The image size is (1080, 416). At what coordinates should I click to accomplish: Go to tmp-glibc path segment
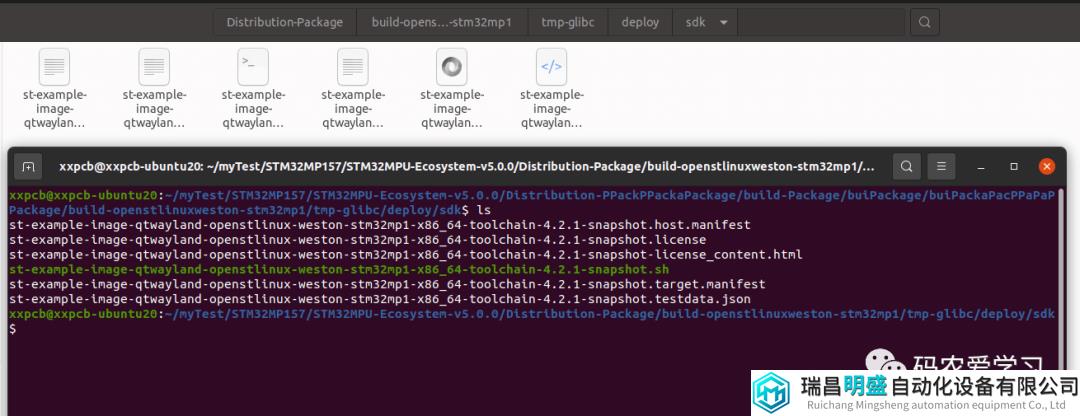pyautogui.click(x=568, y=22)
